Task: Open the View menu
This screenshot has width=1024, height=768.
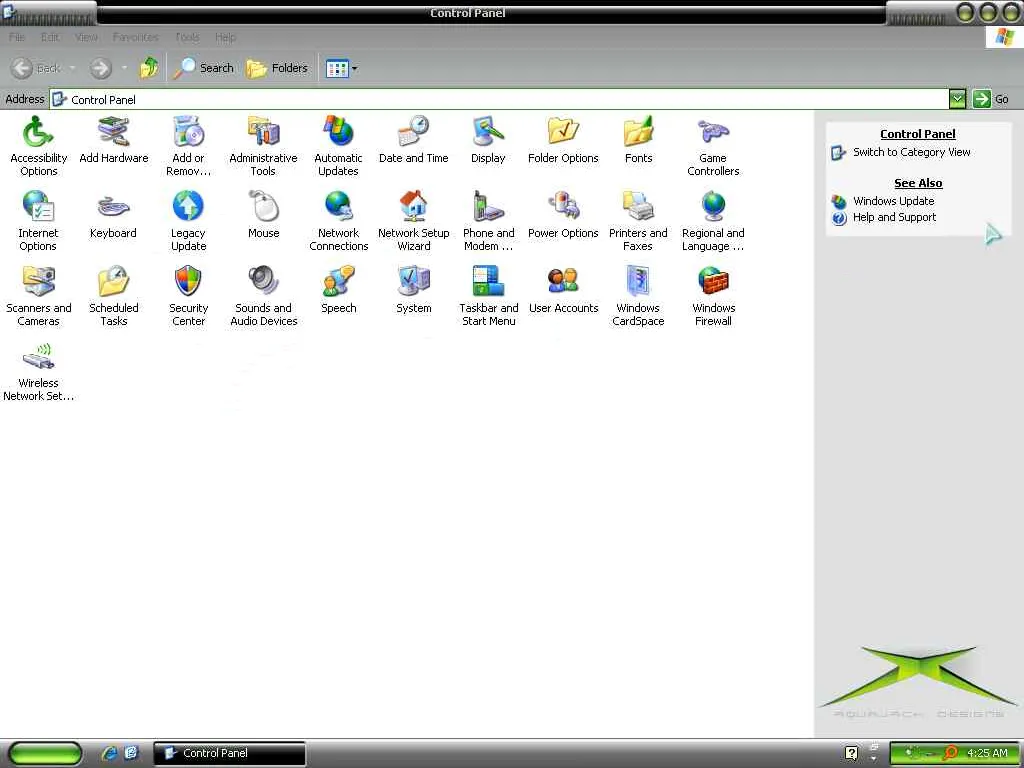Action: (86, 37)
